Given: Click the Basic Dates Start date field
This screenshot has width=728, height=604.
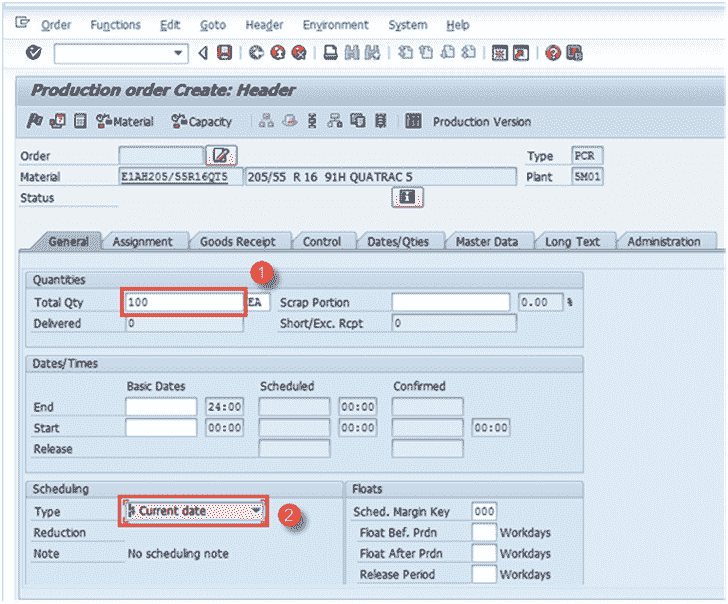Looking at the screenshot, I should click(161, 428).
